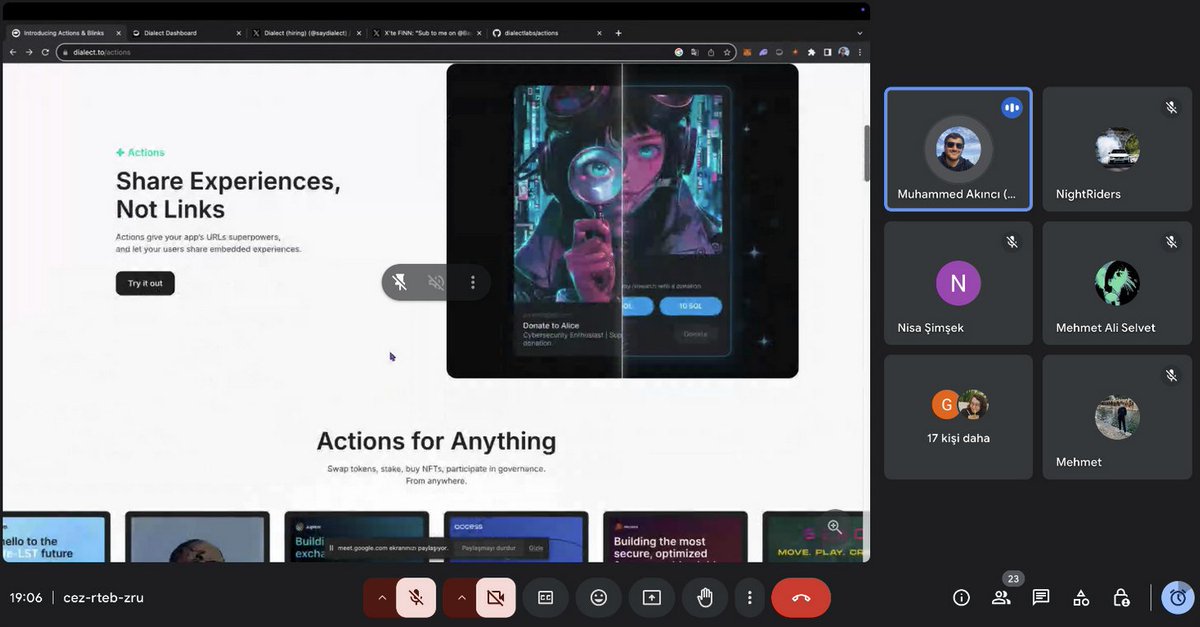
Task: Open Chrome three-dot menu
Action: pyautogui.click(x=860, y=52)
